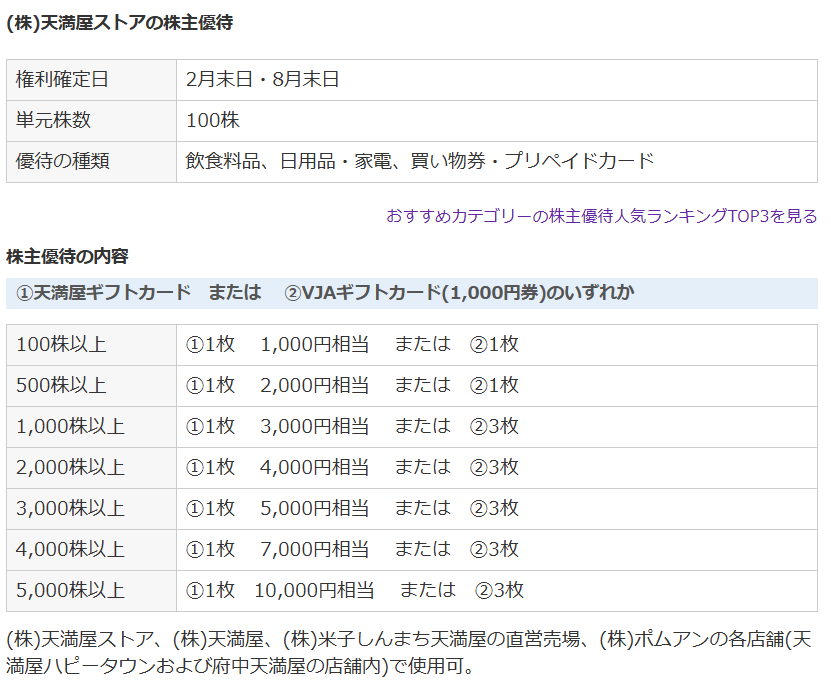Click the 100株以上 row label

pyautogui.click(x=91, y=344)
